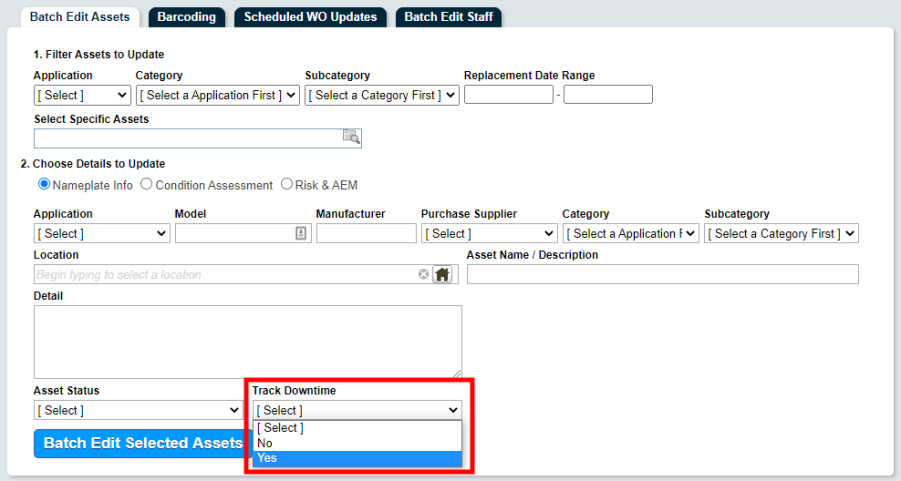Click into the Detail text area
The width and height of the screenshot is (901, 481).
tap(248, 341)
